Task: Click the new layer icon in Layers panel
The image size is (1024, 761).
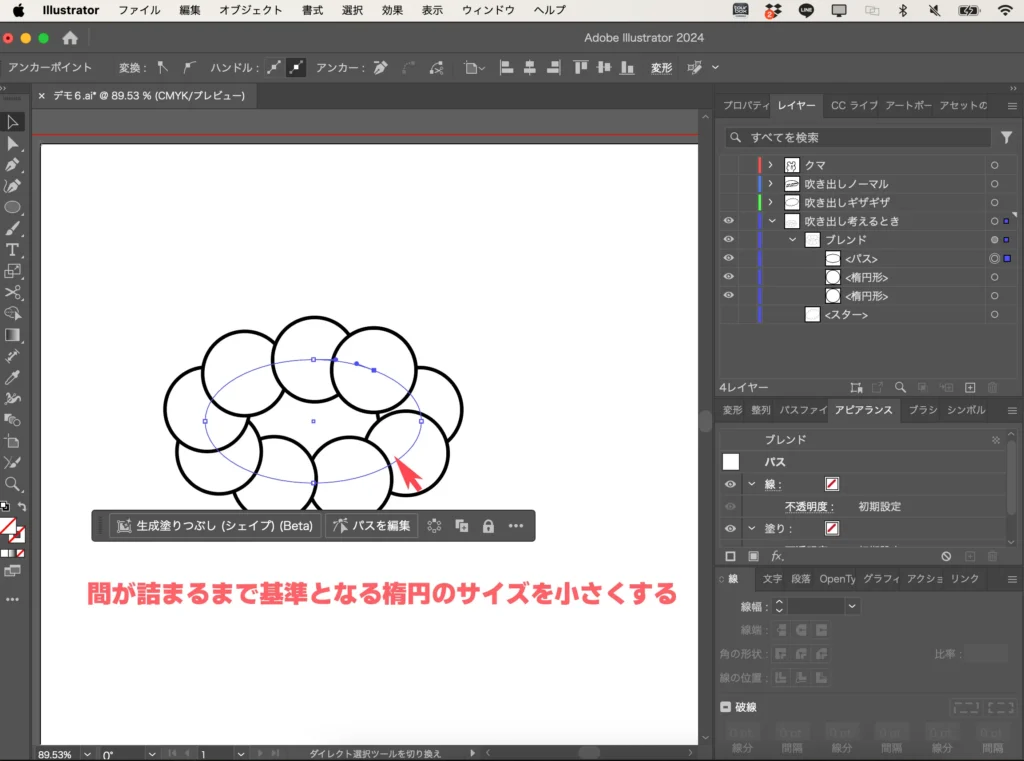Action: (969, 386)
